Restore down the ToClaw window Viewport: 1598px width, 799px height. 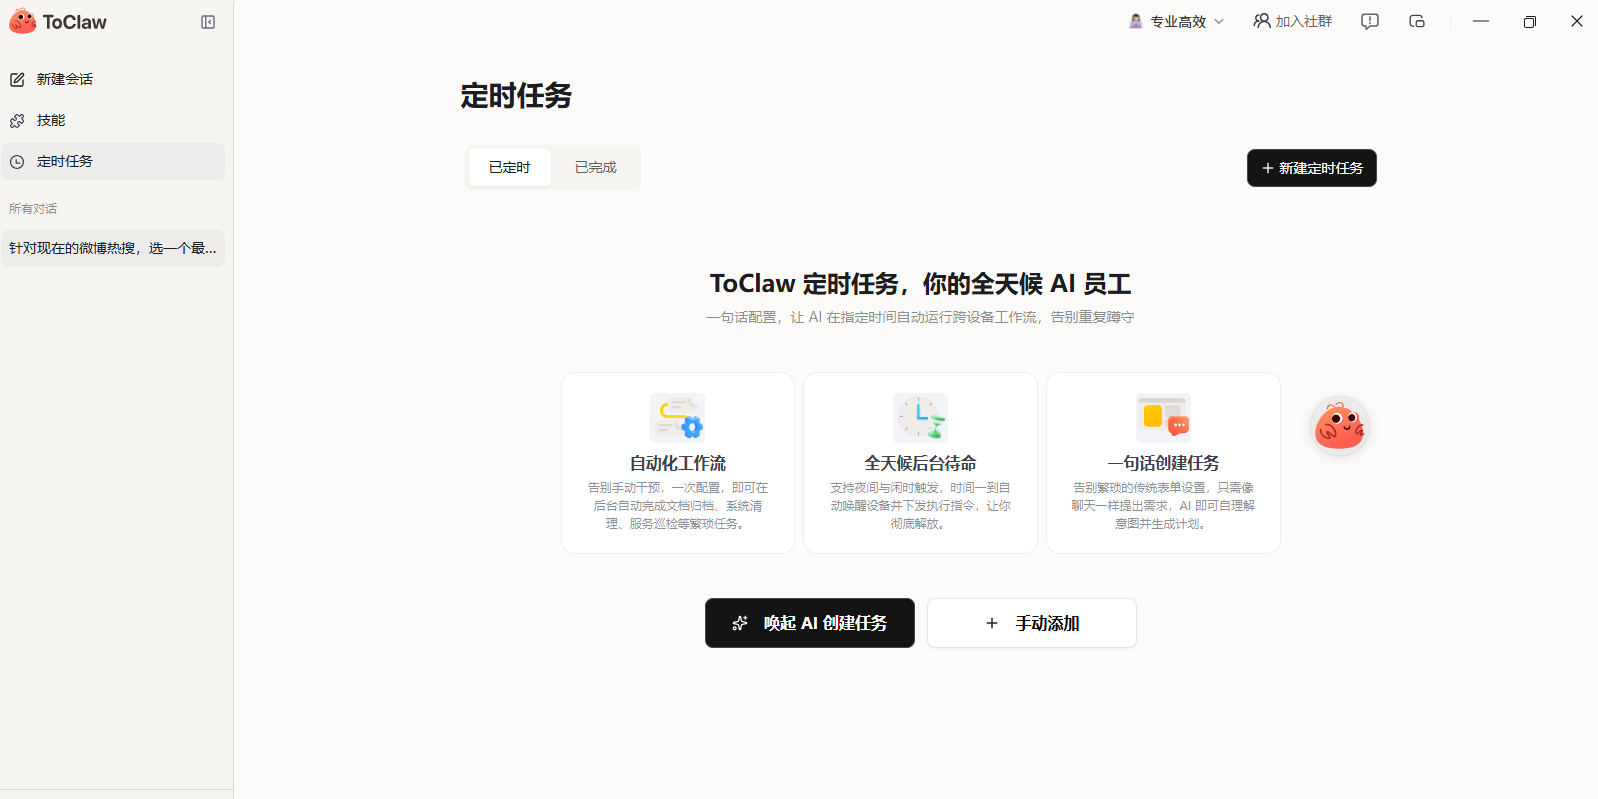point(1529,21)
